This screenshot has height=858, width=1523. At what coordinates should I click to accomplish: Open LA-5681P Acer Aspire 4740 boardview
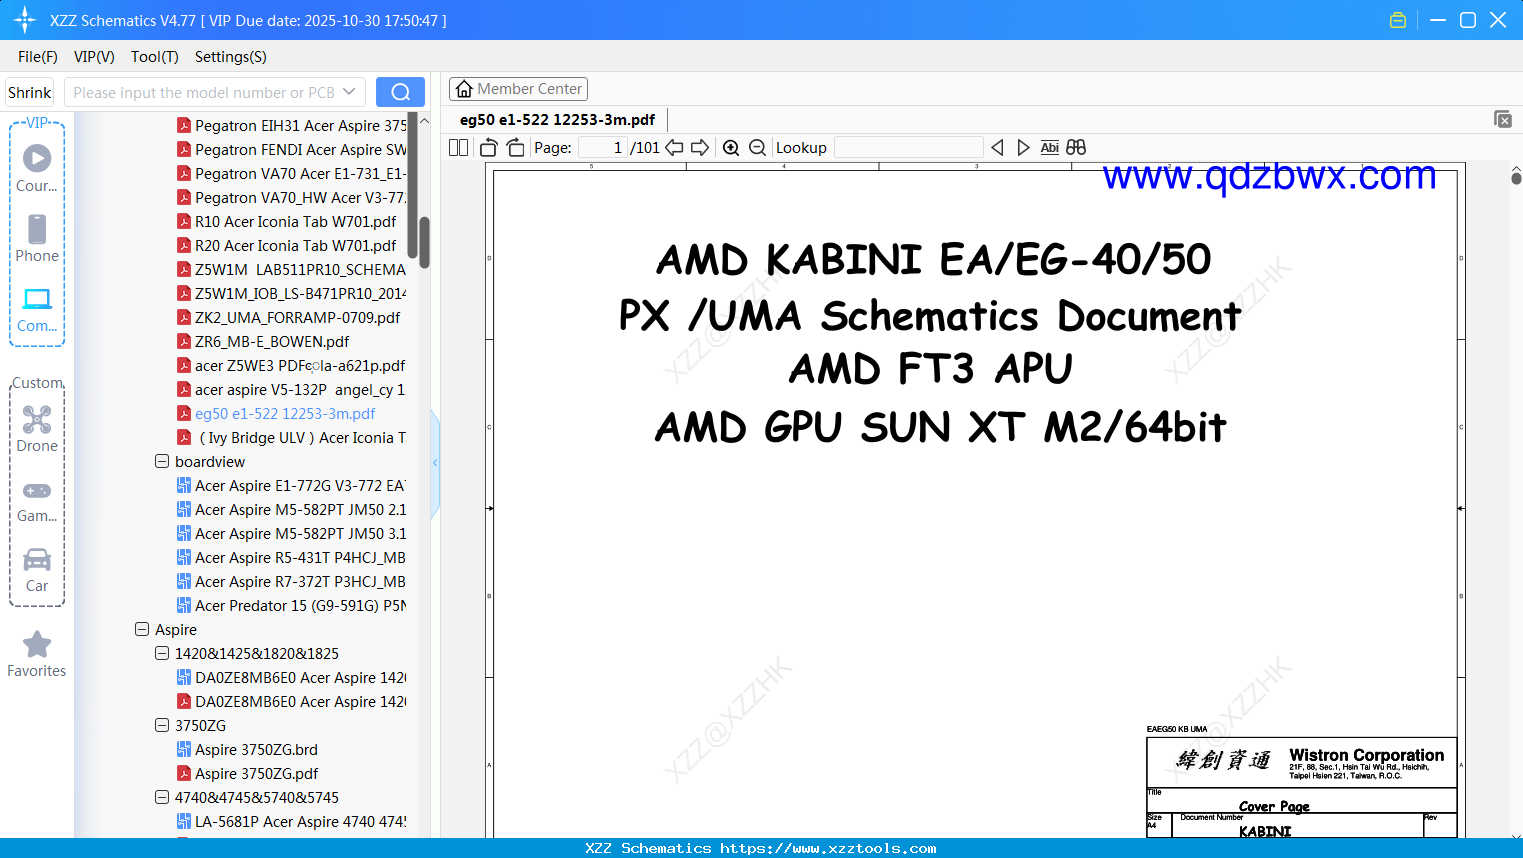pos(292,822)
